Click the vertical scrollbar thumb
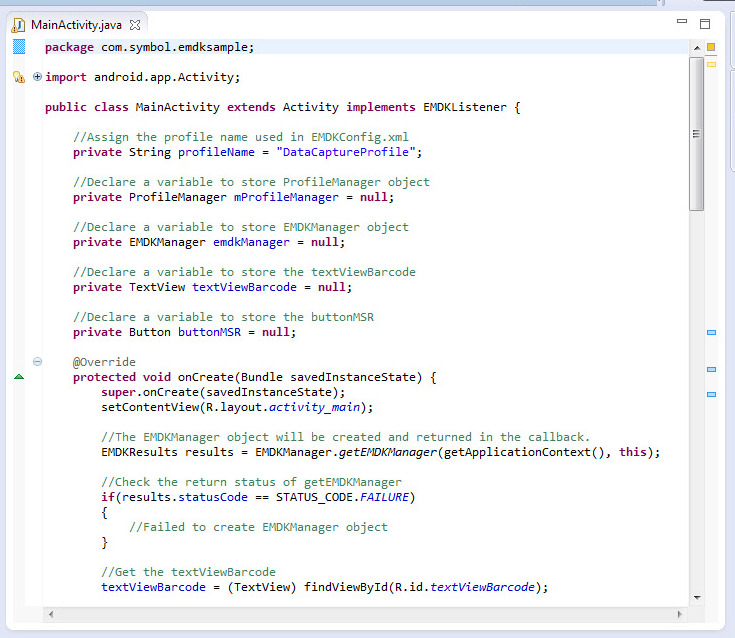Viewport: 735px width, 638px height. coord(696,130)
